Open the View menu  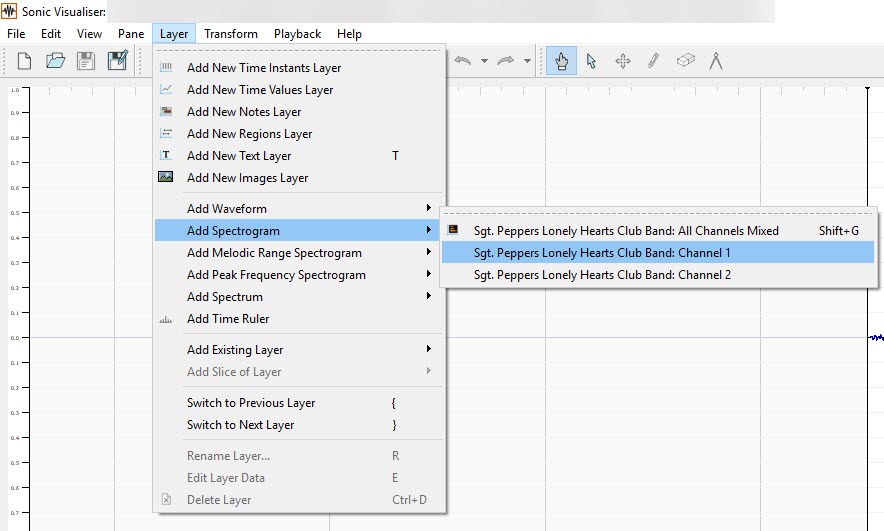click(89, 34)
